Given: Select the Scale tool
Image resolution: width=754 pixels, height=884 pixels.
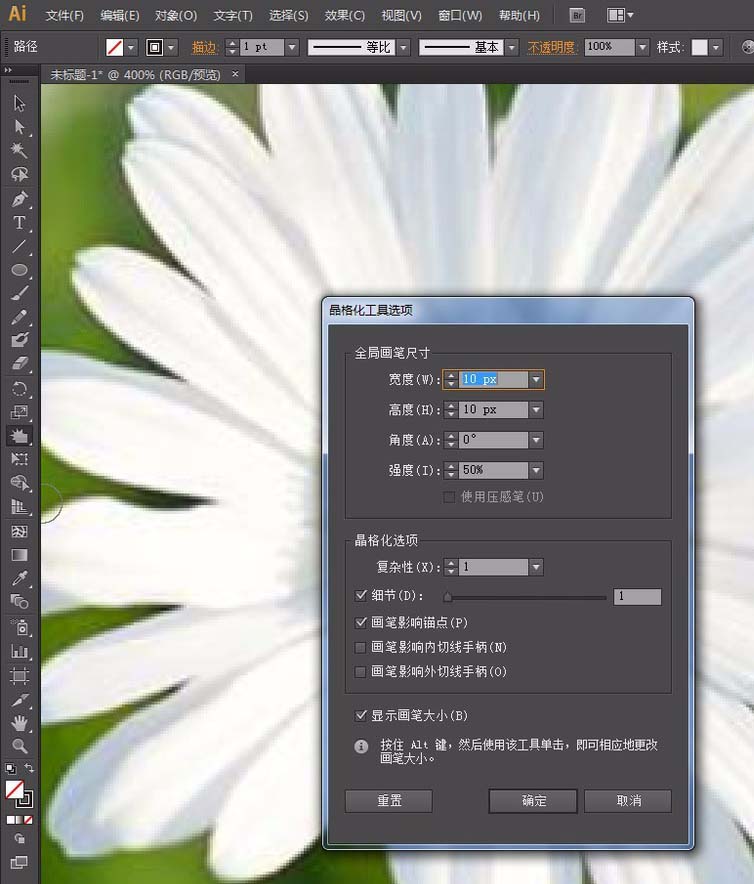Looking at the screenshot, I should coord(19,412).
